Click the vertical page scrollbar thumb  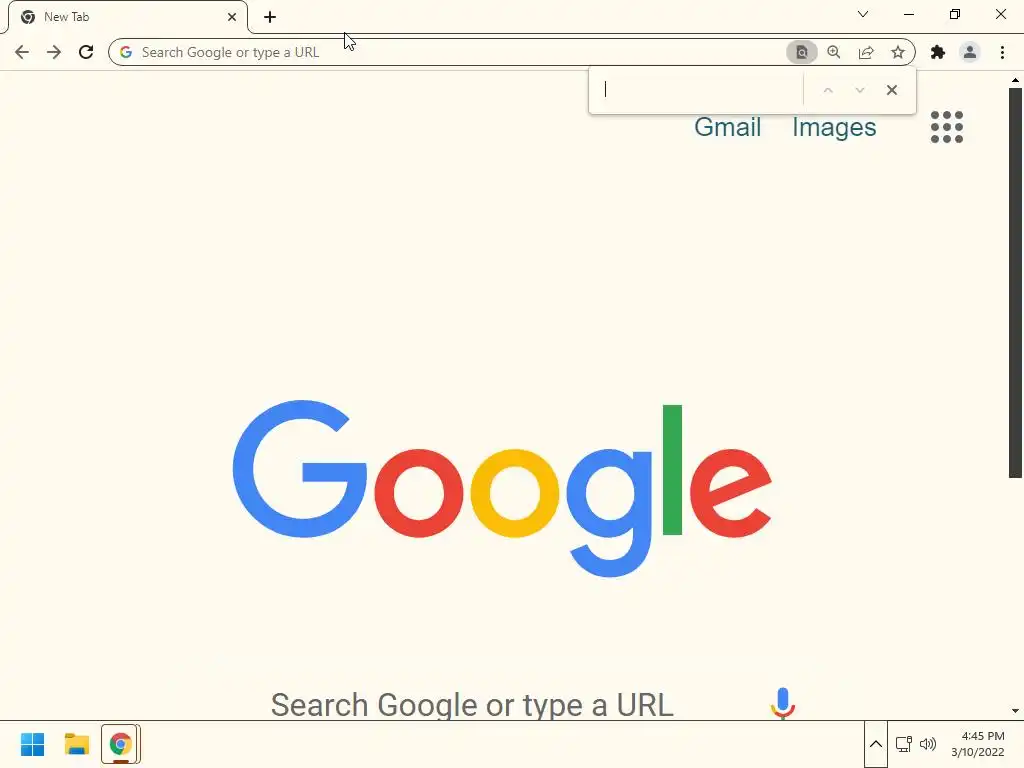[1015, 282]
